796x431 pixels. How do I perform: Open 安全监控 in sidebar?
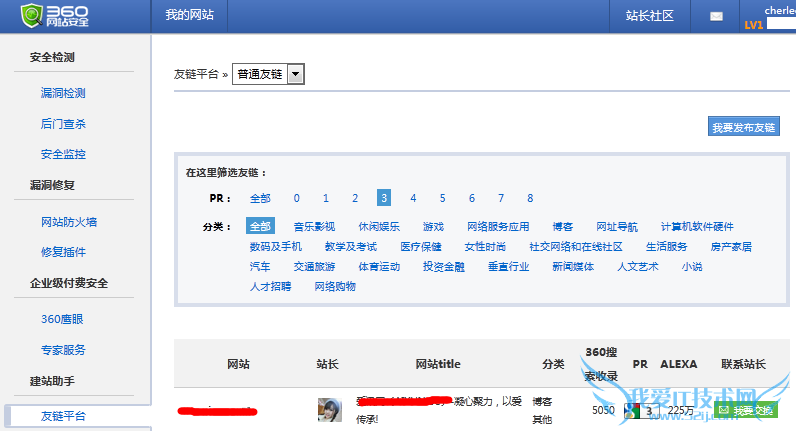(63, 154)
